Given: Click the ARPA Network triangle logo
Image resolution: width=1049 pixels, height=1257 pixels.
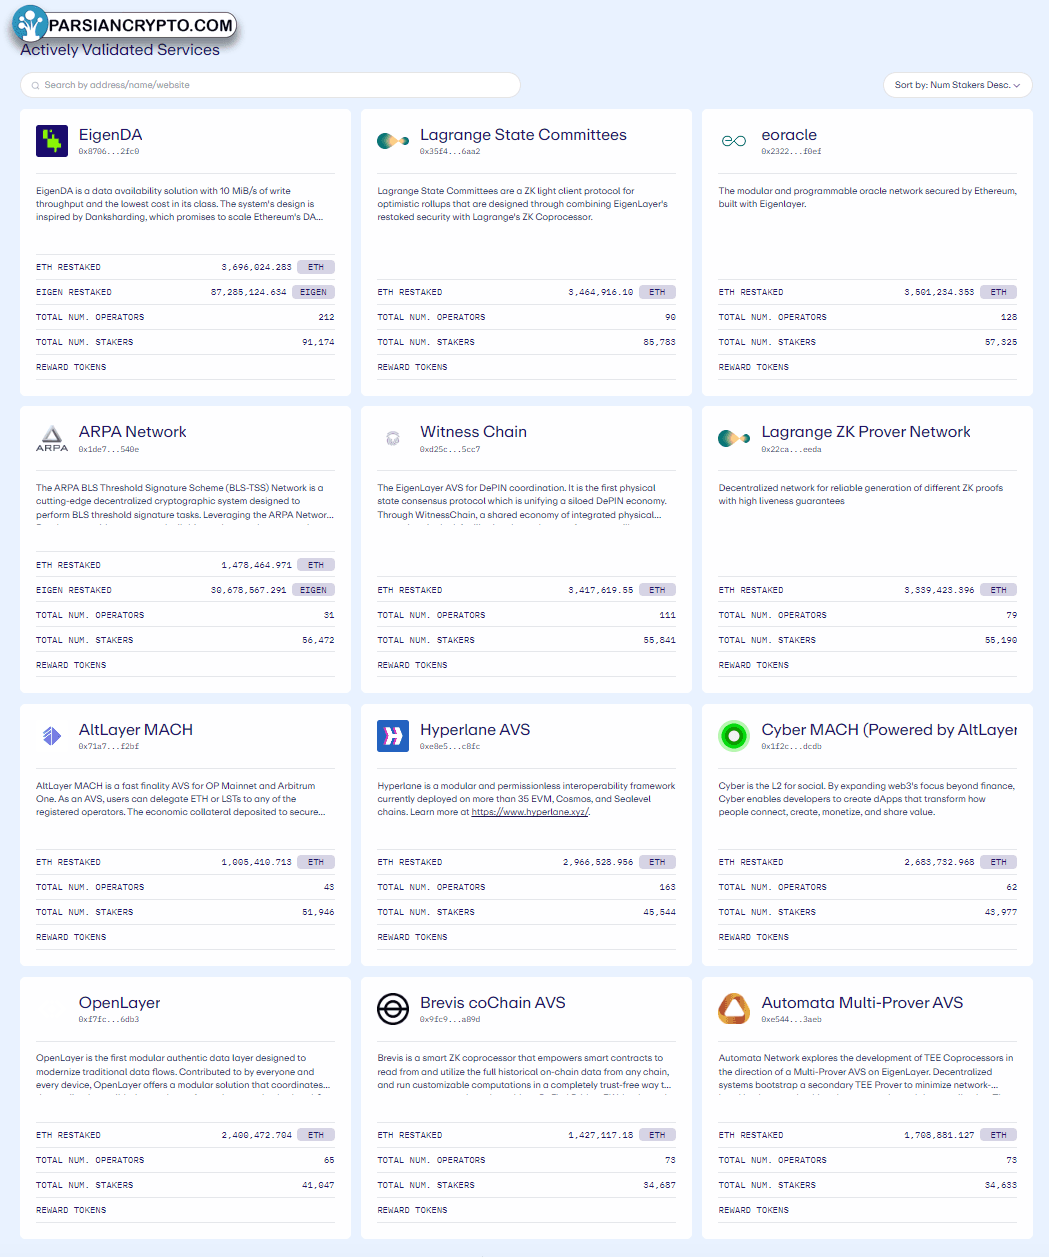Looking at the screenshot, I should 52,438.
